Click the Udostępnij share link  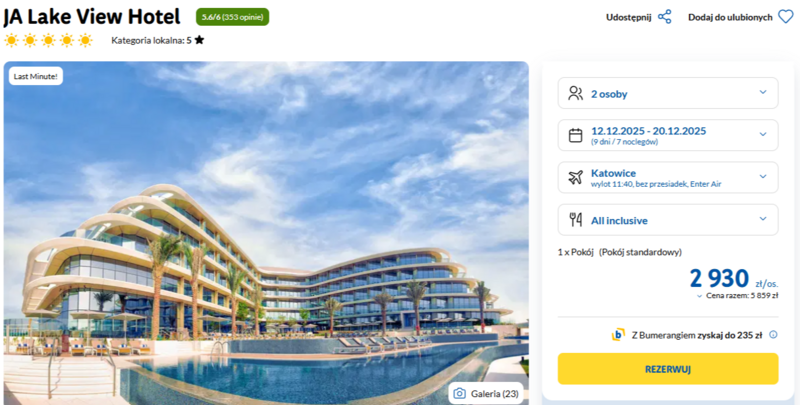(x=629, y=17)
